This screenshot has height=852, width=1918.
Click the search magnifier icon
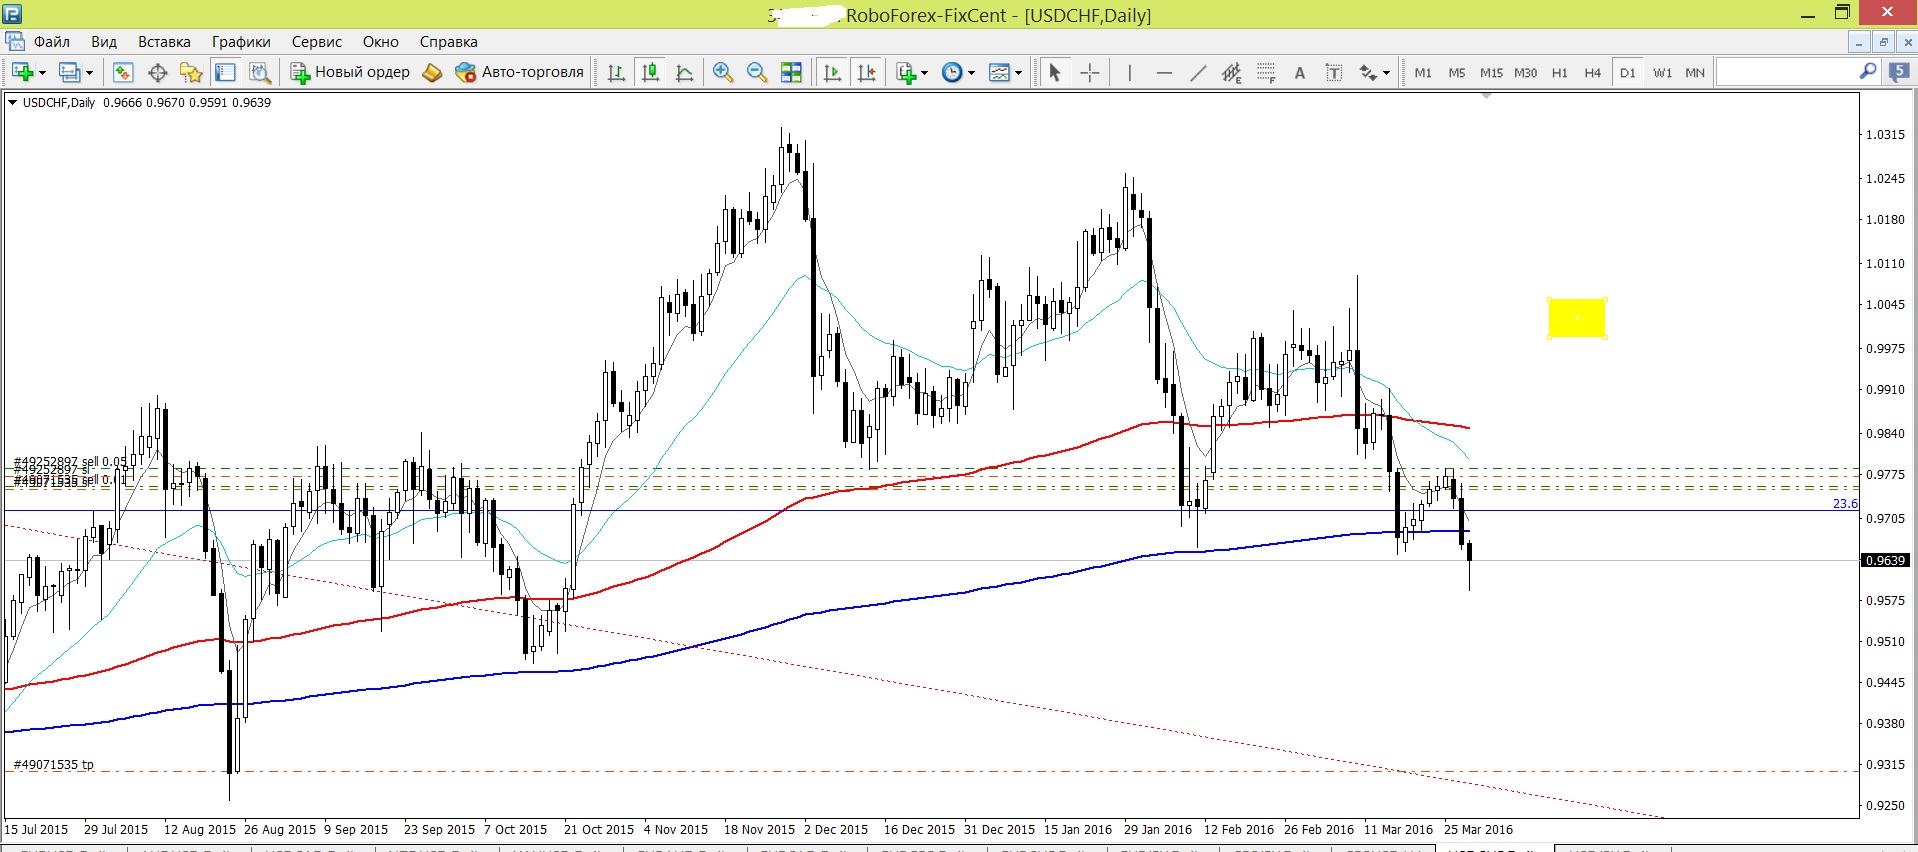click(x=1867, y=72)
